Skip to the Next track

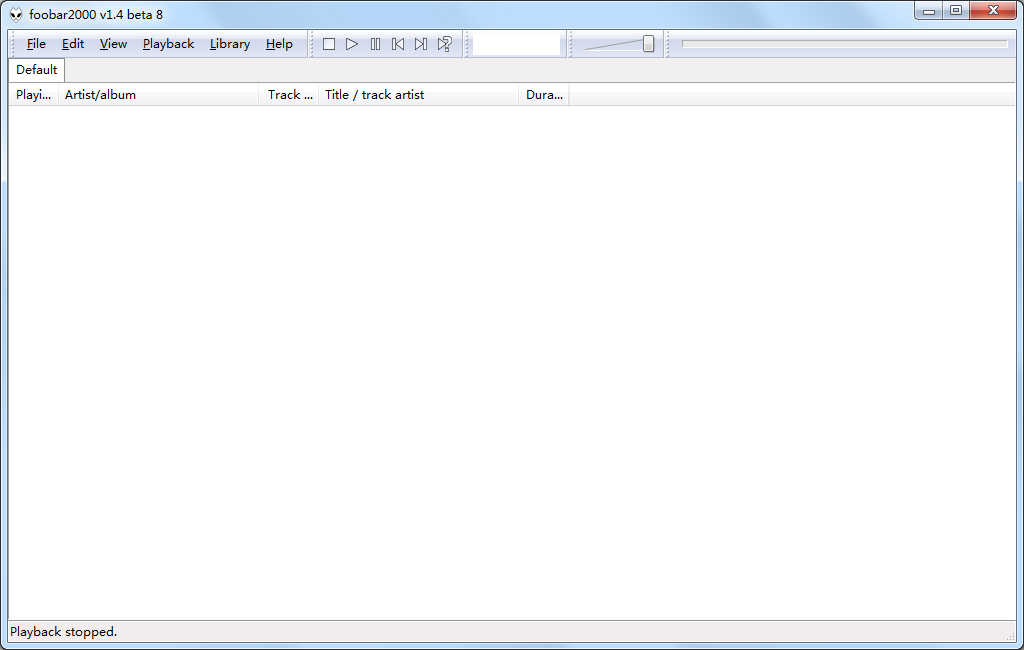pos(421,44)
